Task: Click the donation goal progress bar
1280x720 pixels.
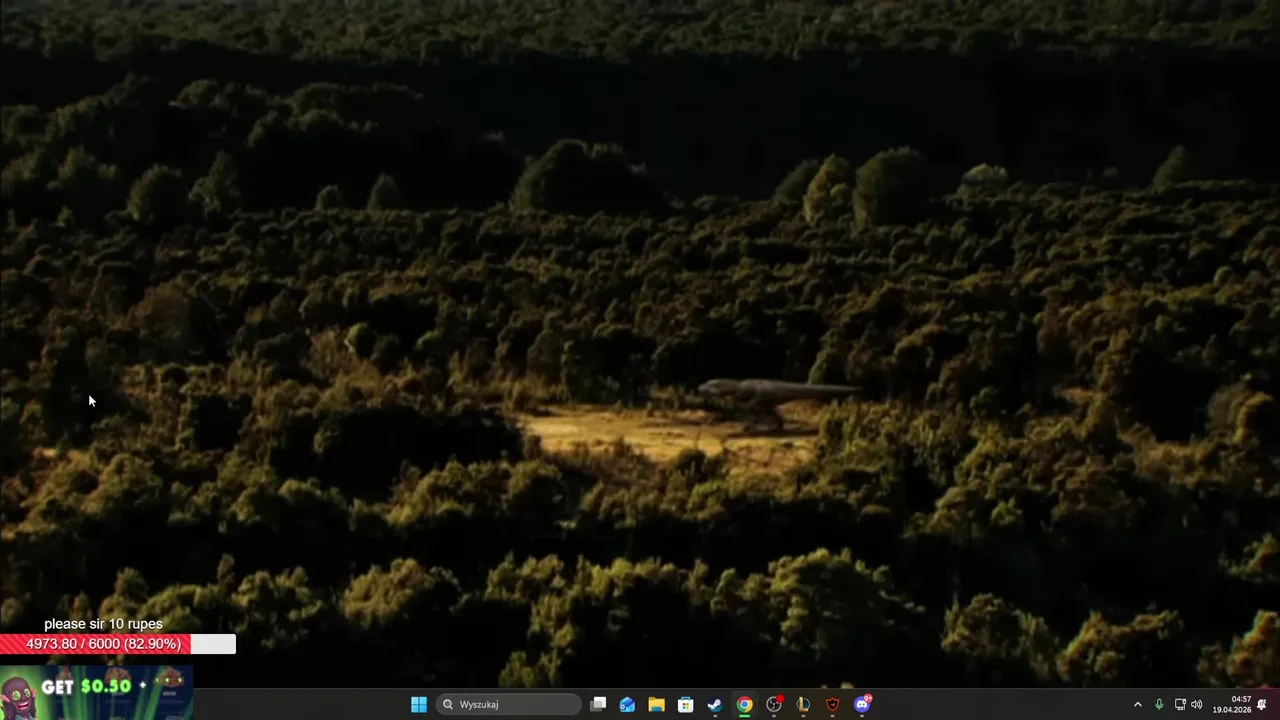Action: tap(118, 644)
